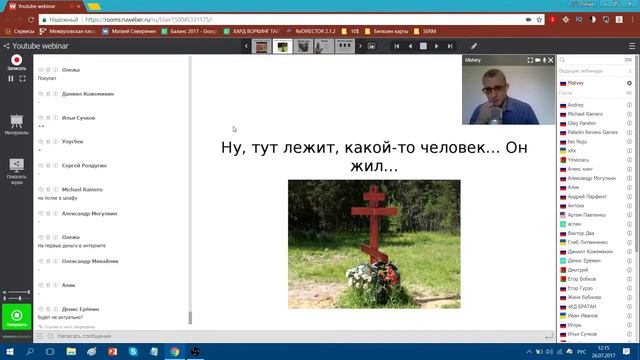The height and width of the screenshot is (360, 640).
Task: Click the green Finish (Завершить) webinar button
Action: click(x=16, y=317)
